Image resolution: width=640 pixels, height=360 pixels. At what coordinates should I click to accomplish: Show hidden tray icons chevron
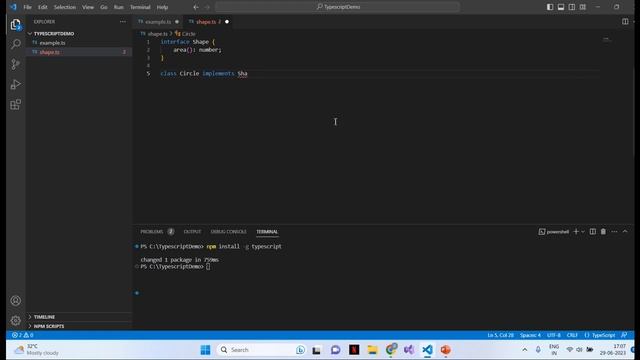(x=524, y=350)
